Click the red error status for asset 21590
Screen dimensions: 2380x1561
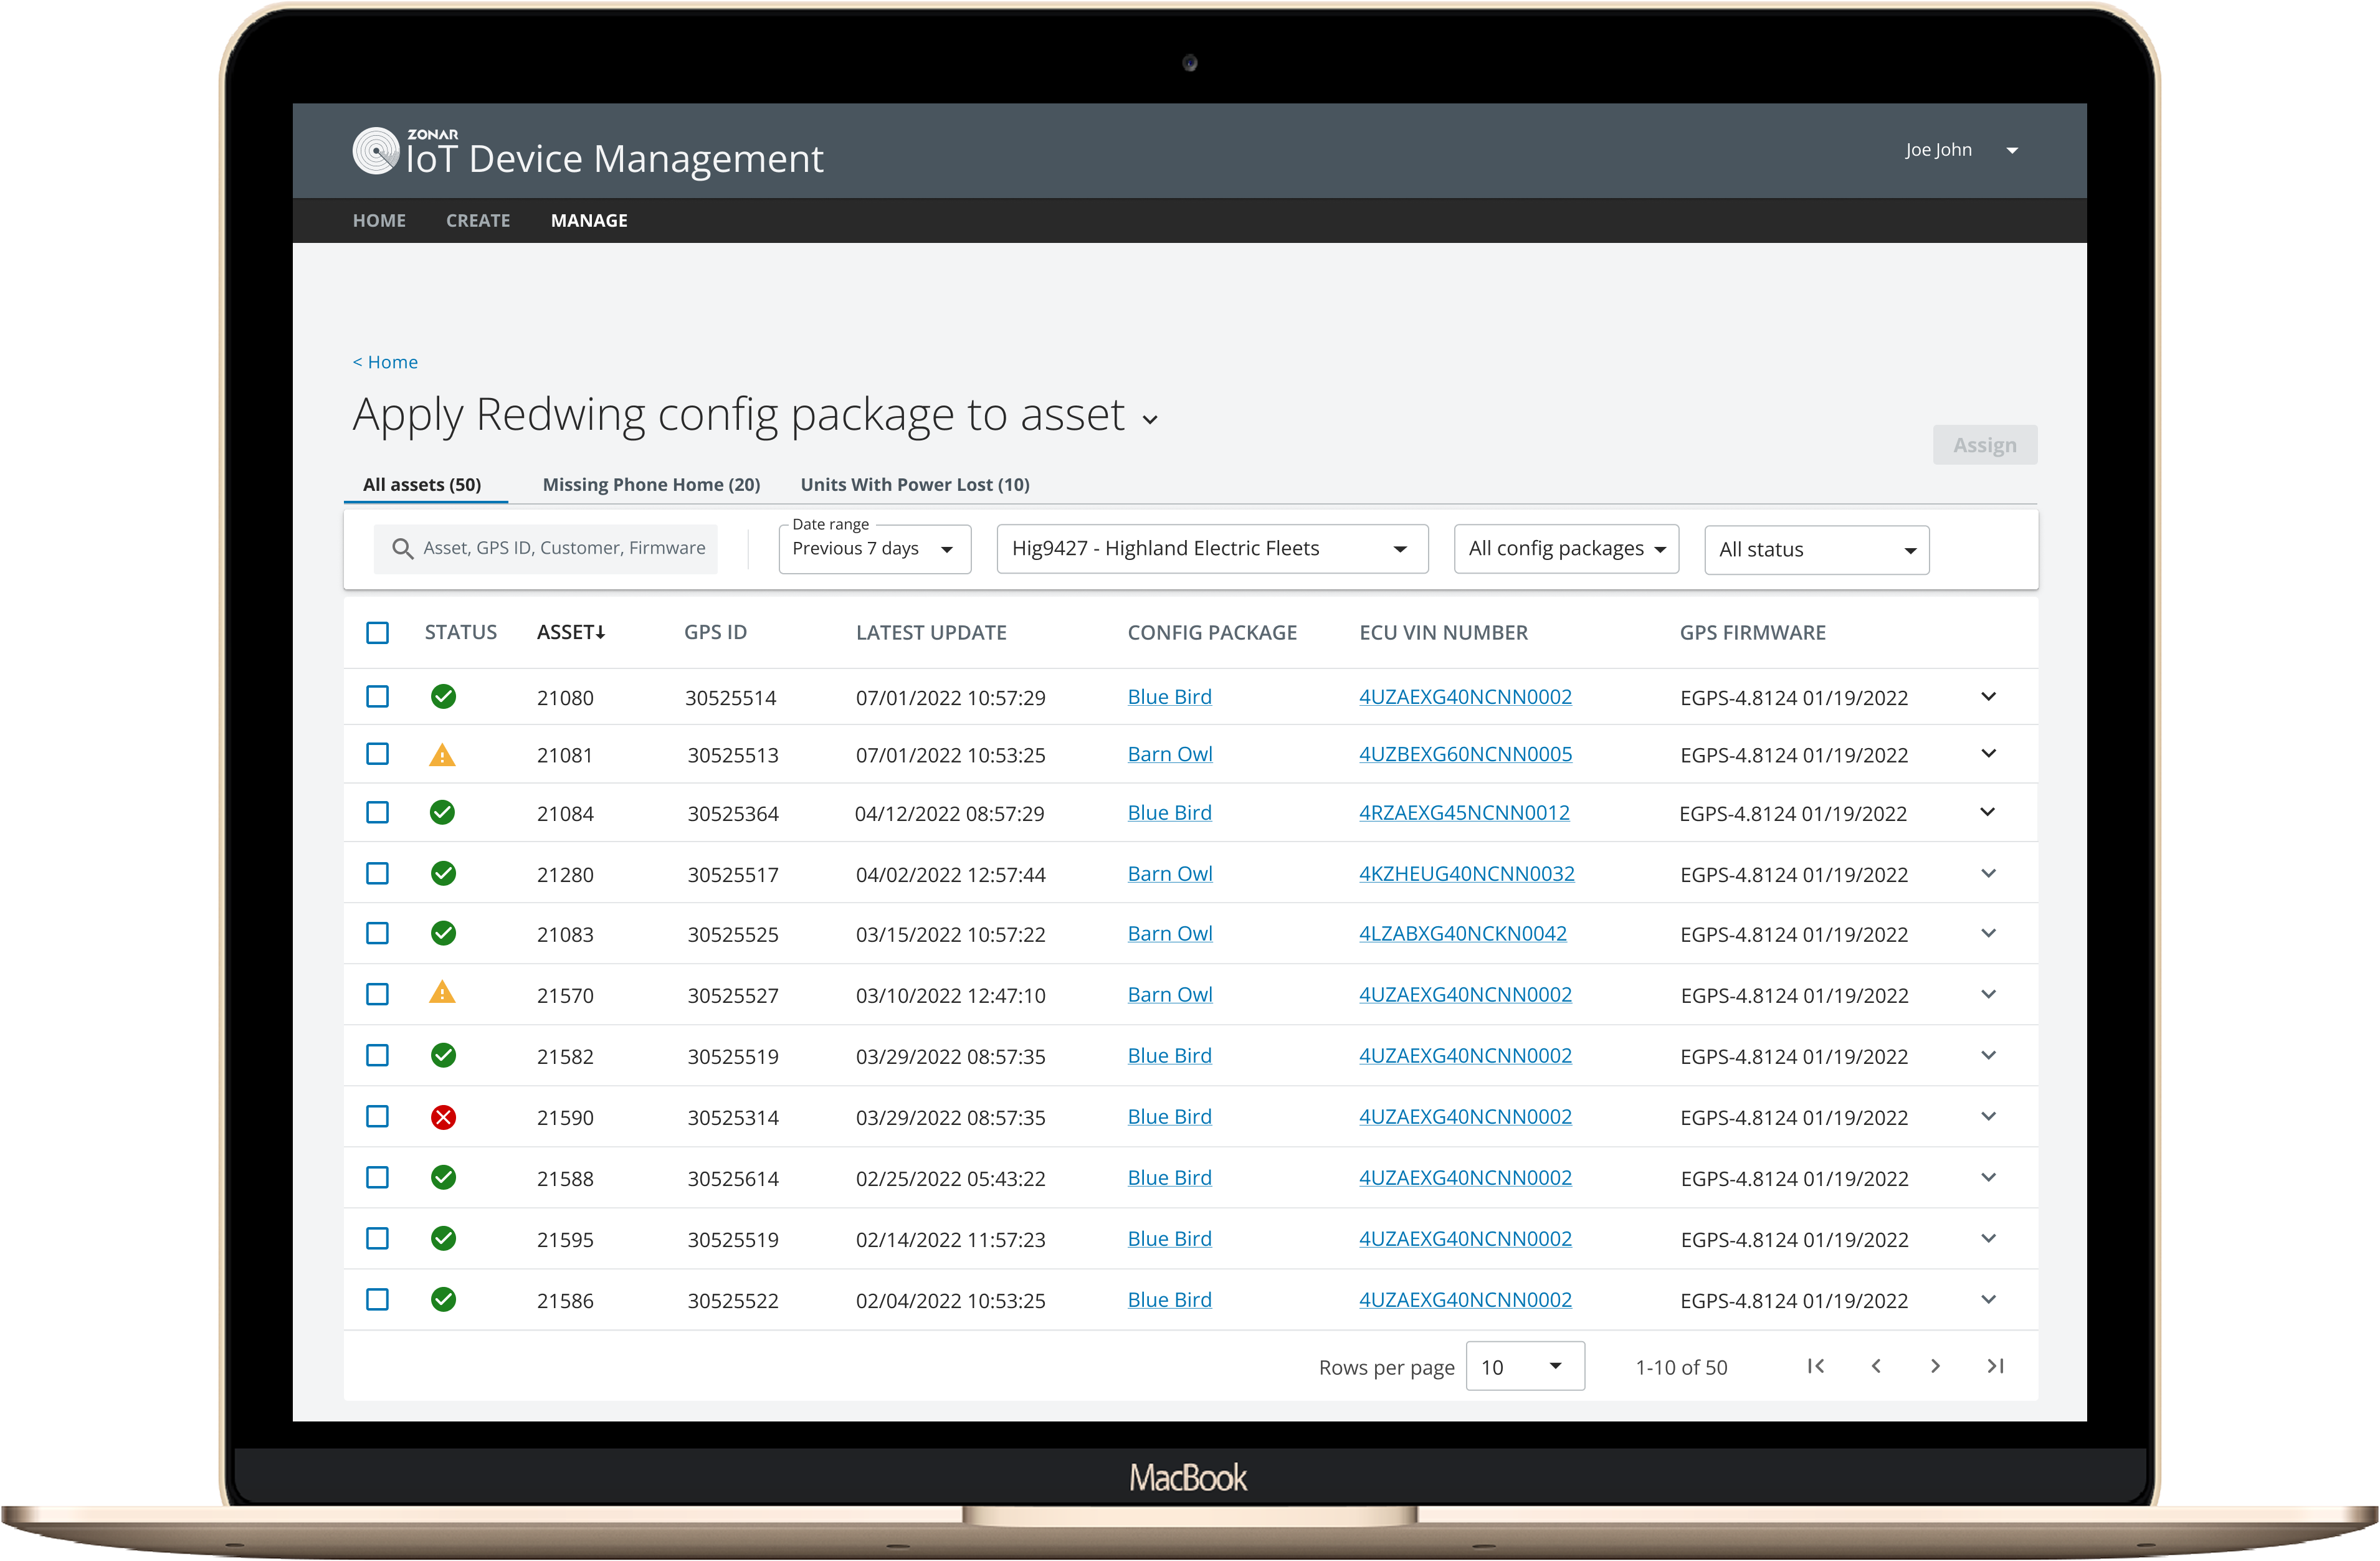(x=443, y=1118)
